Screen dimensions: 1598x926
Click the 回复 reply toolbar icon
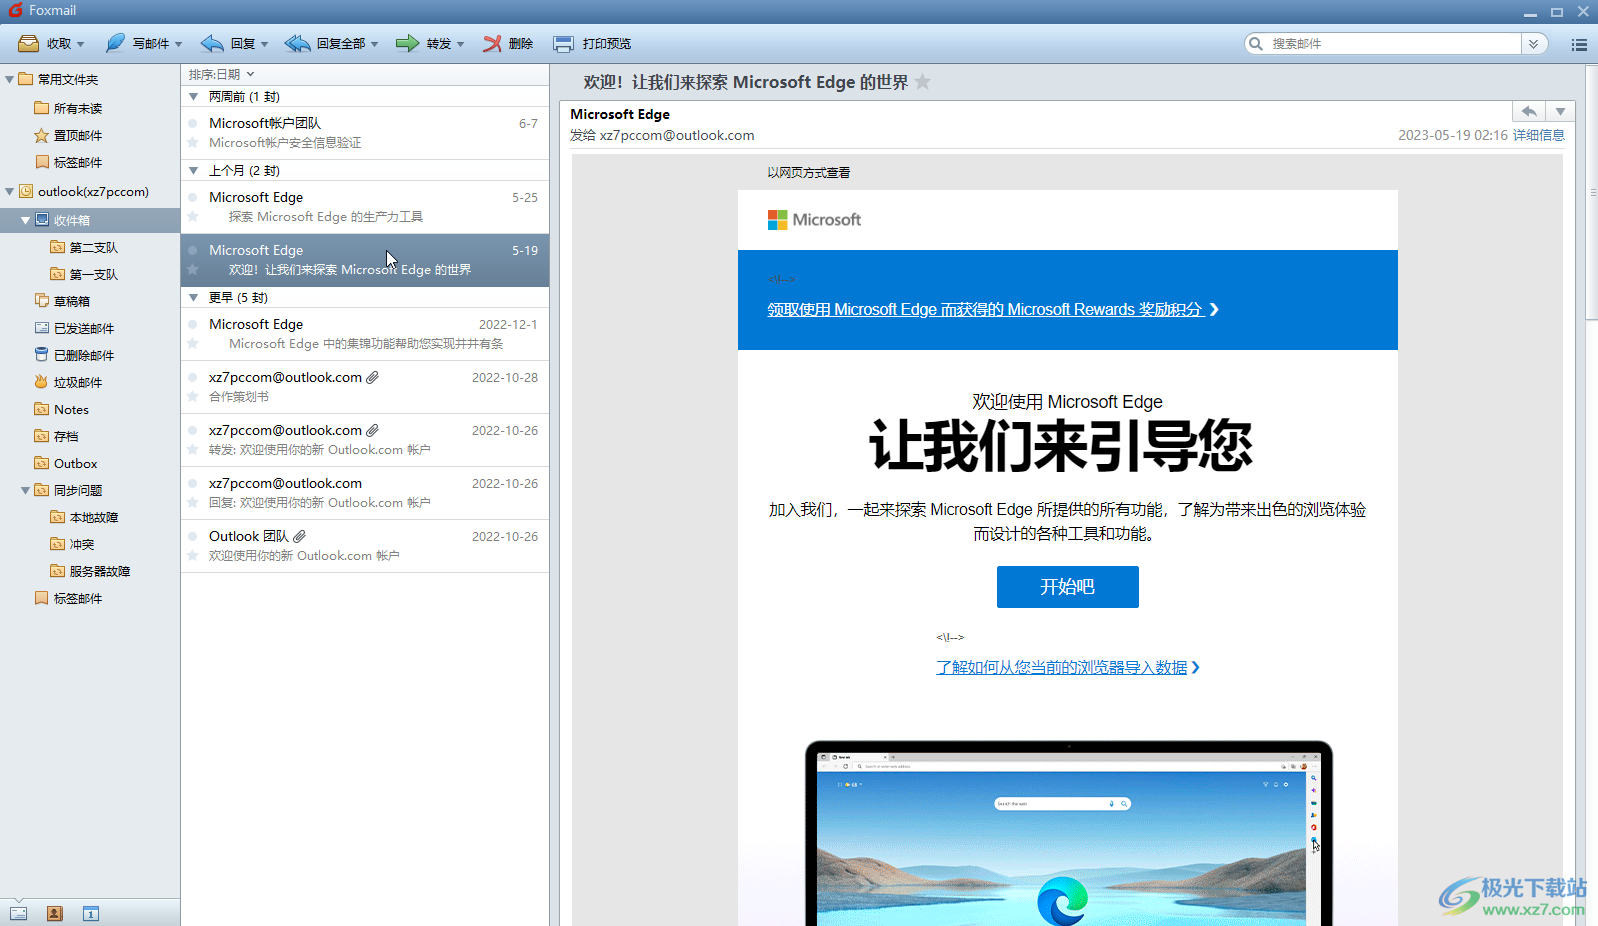(212, 43)
